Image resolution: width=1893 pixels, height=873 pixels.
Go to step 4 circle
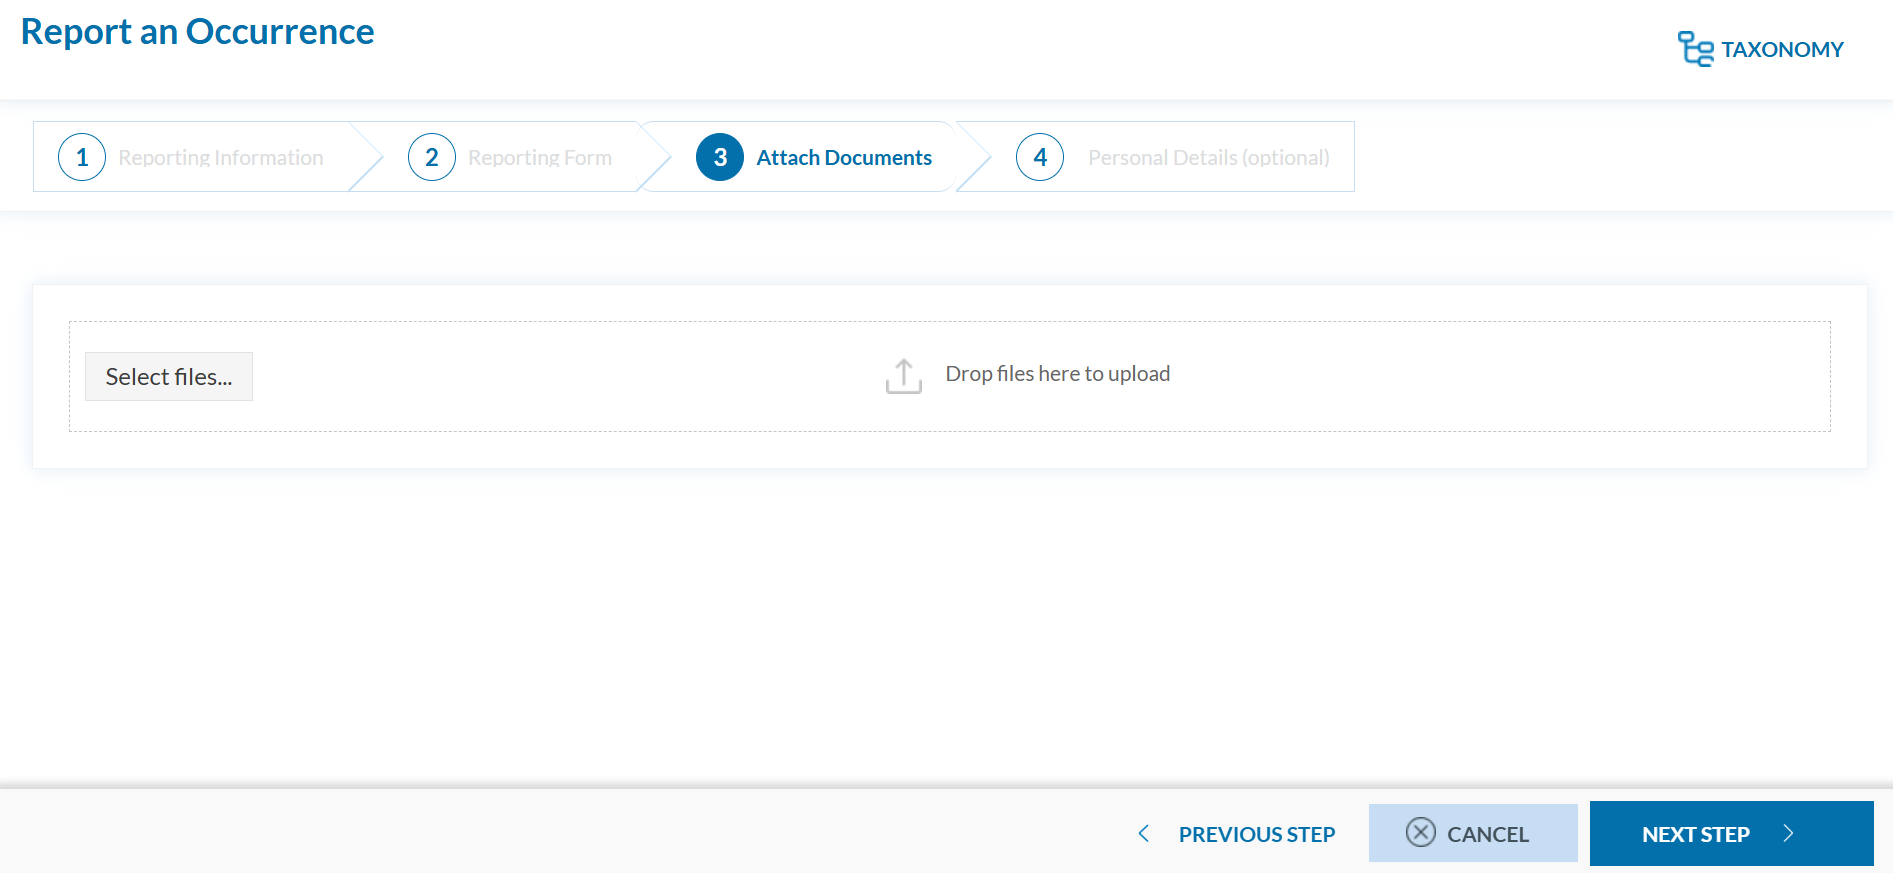pyautogui.click(x=1040, y=157)
